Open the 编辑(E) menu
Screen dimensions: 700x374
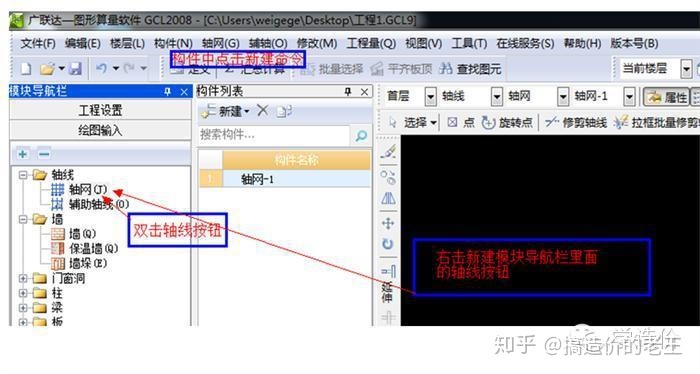click(83, 43)
